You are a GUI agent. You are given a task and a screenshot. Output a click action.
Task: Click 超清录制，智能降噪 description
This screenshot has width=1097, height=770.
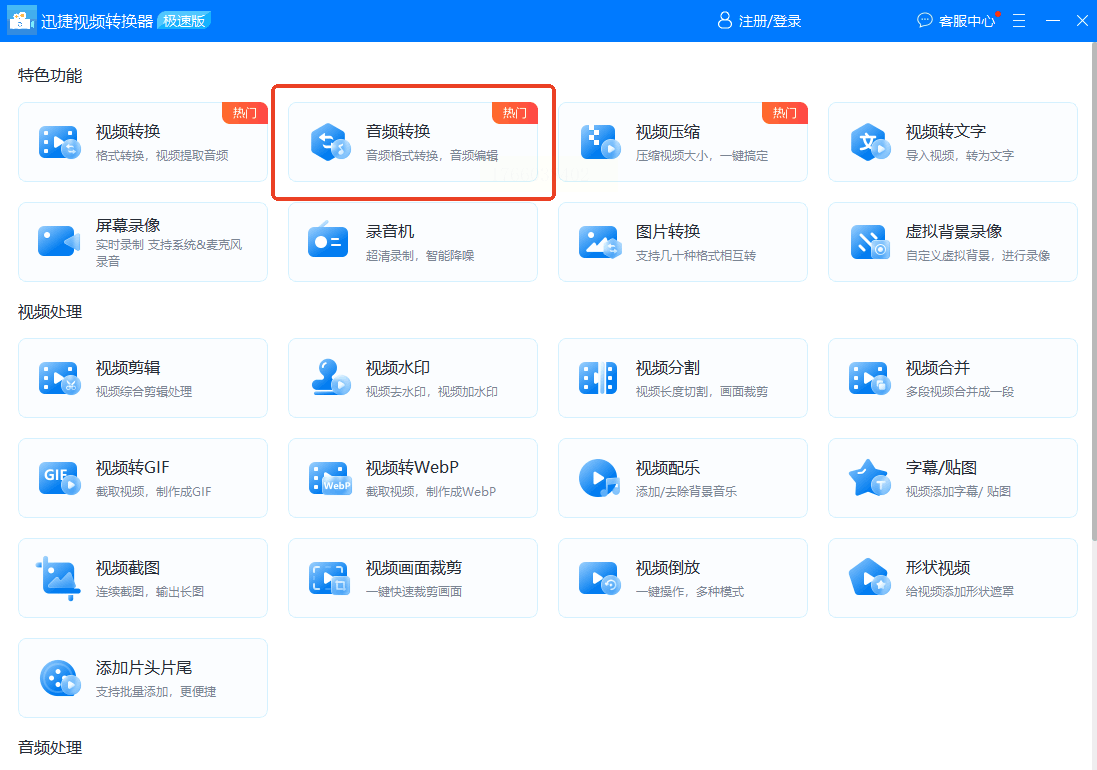click(x=420, y=255)
